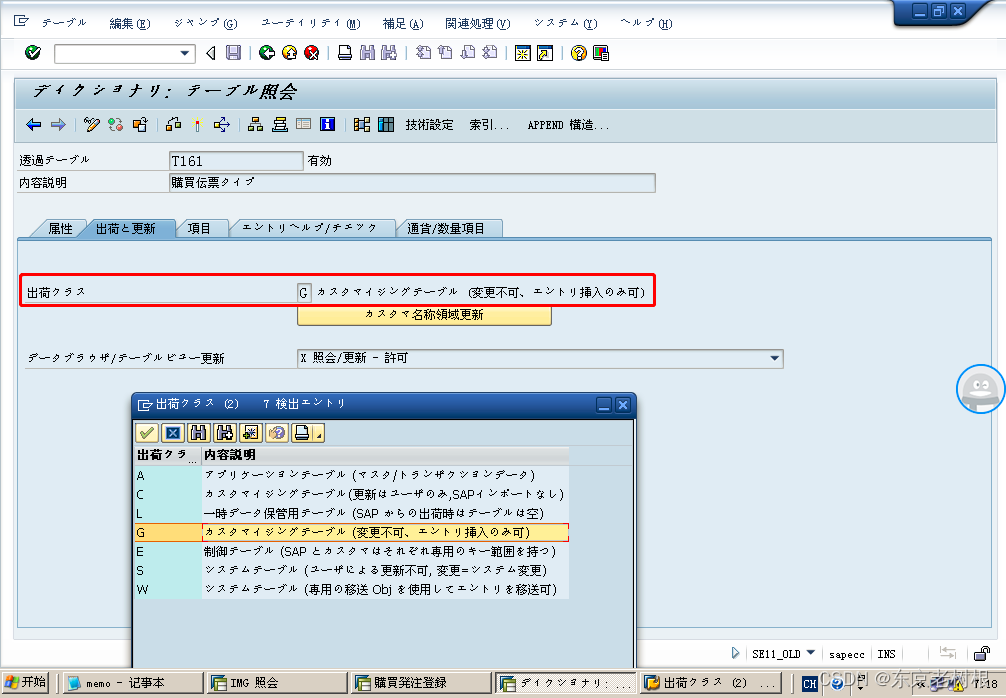The image size is (1006, 698).
Task: Click the popup Find Next icon
Action: click(225, 433)
